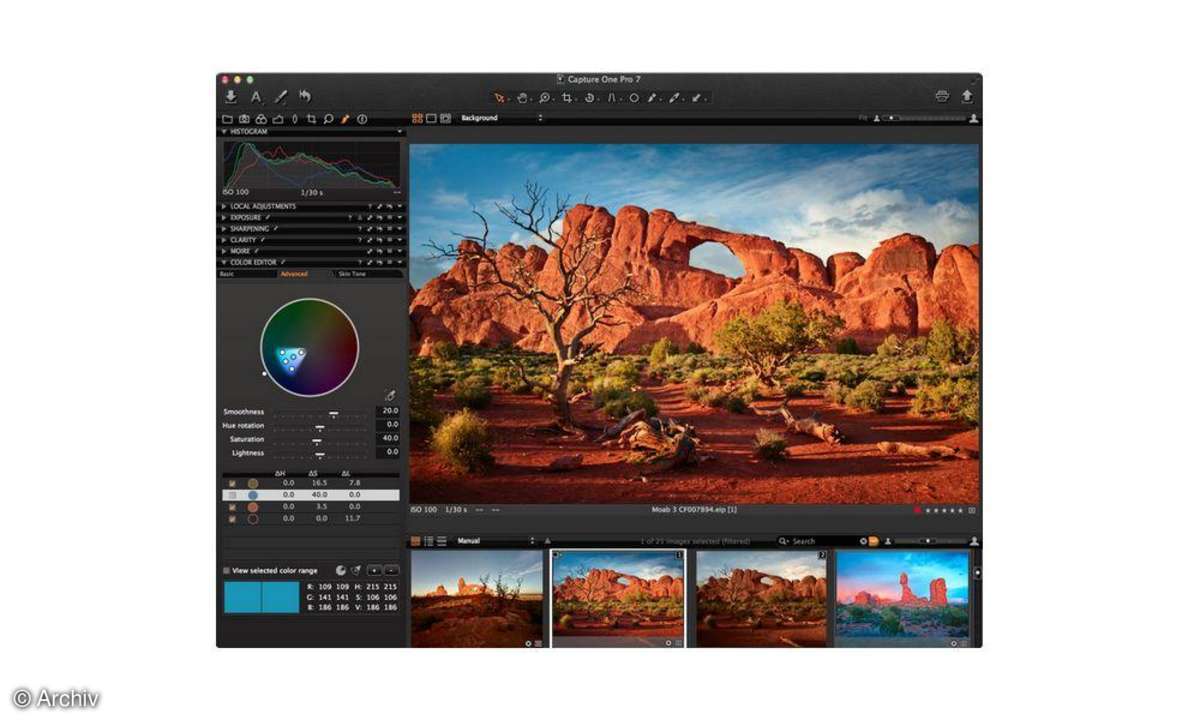Select the first sunset arch thumbnail
1200x720 pixels.
[x=477, y=598]
